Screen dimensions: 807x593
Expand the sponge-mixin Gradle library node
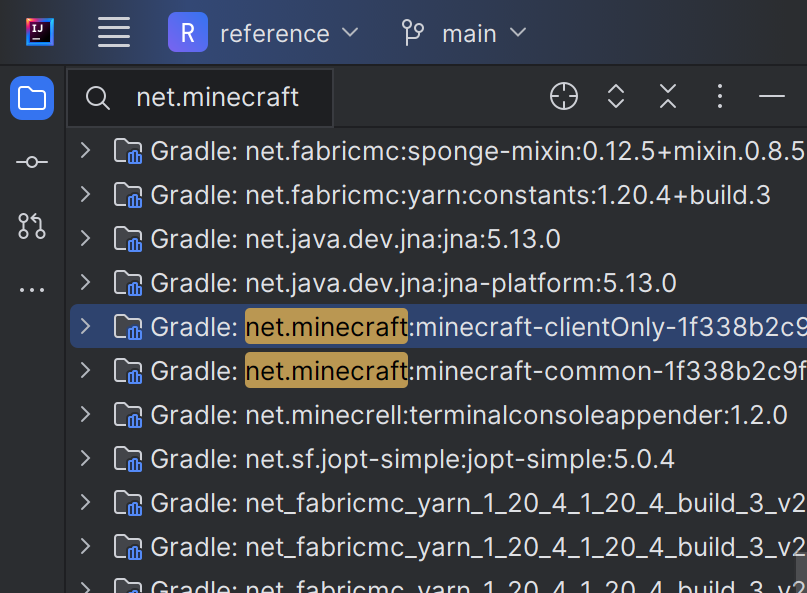click(x=86, y=151)
